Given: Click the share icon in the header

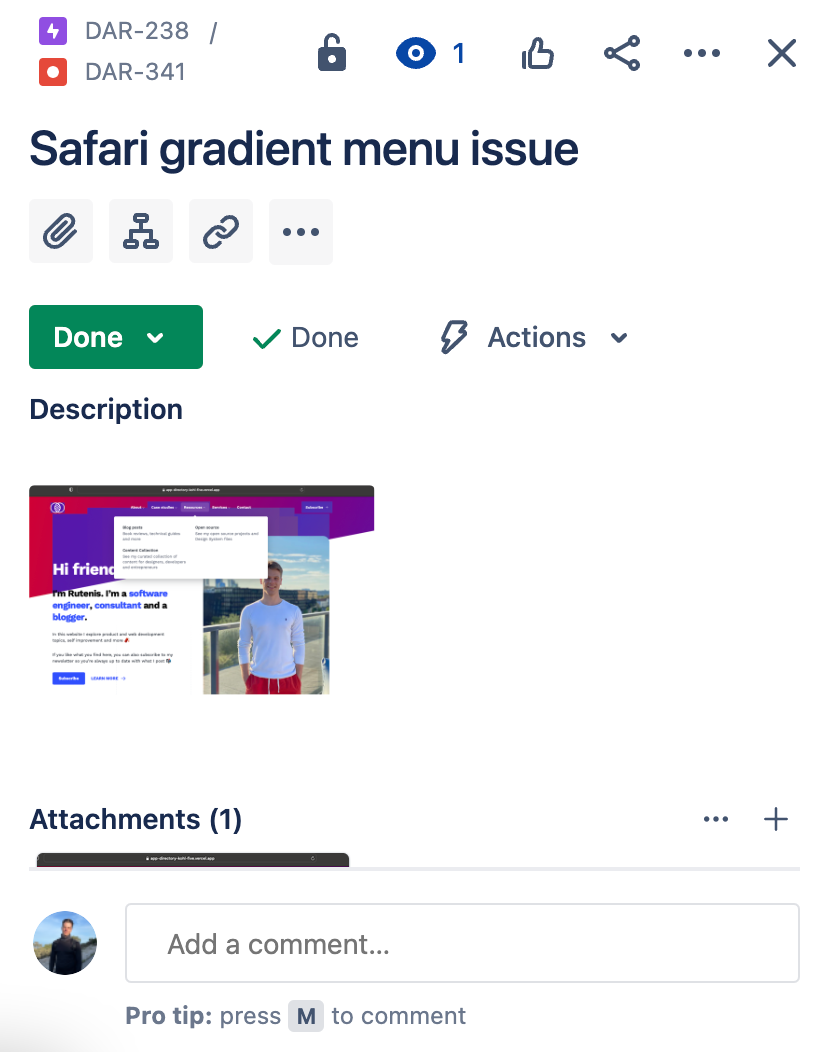Looking at the screenshot, I should pyautogui.click(x=622, y=53).
